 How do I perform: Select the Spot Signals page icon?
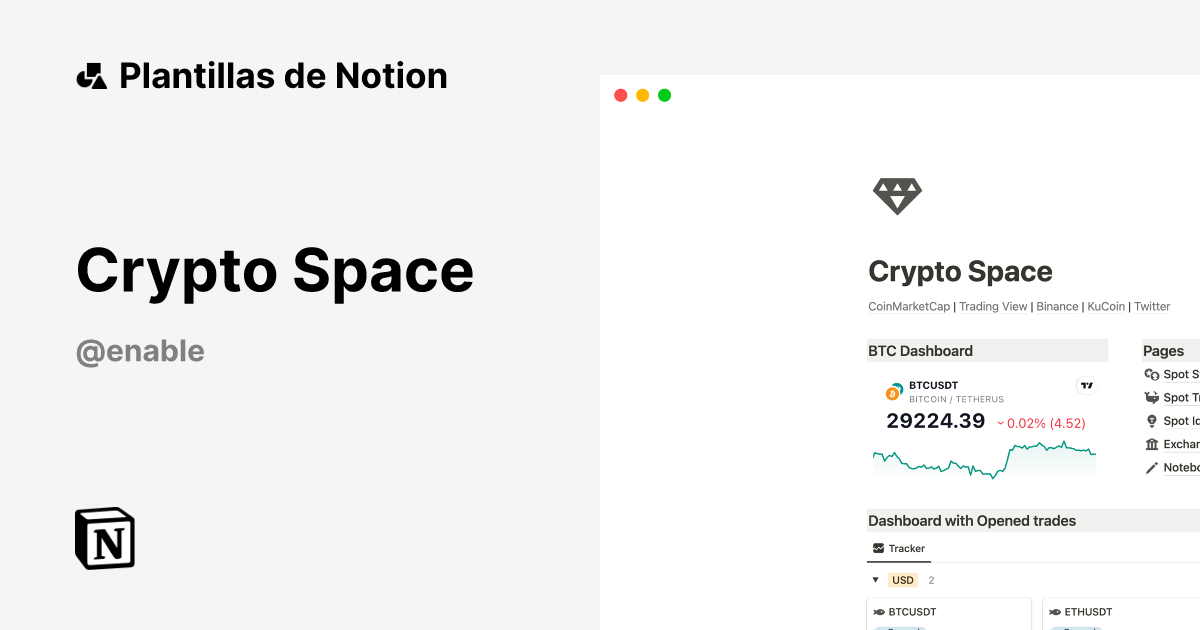pos(1150,373)
